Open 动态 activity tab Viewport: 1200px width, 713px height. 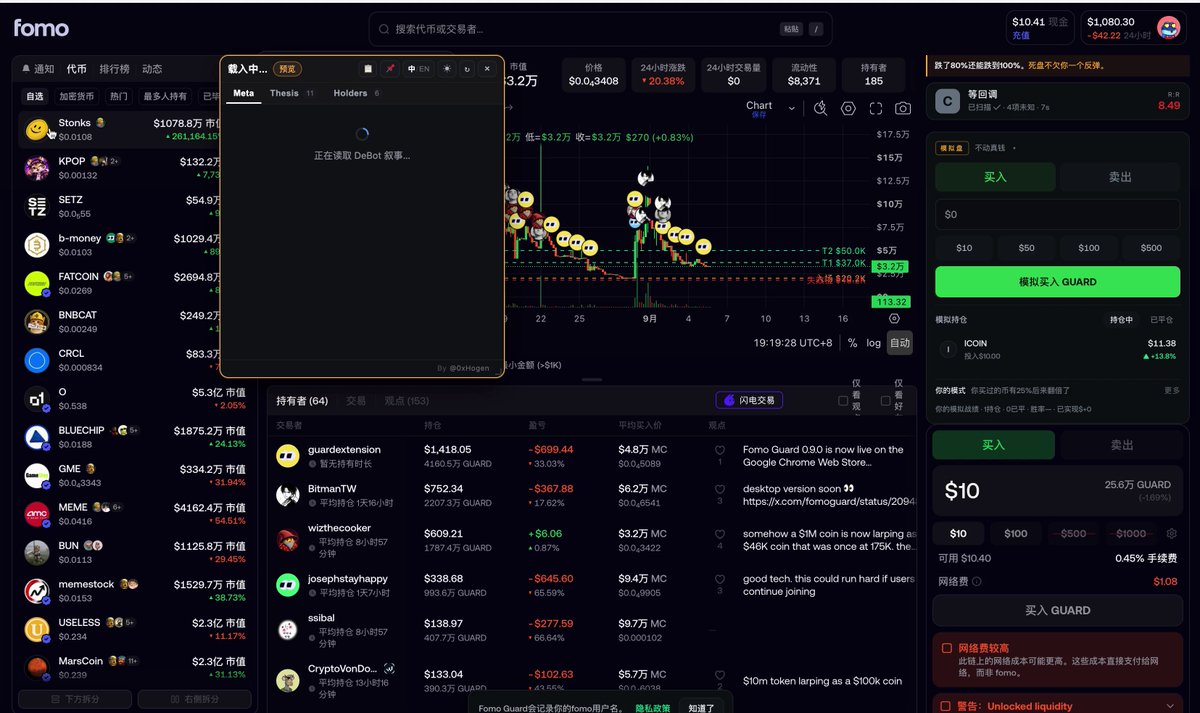[x=152, y=69]
